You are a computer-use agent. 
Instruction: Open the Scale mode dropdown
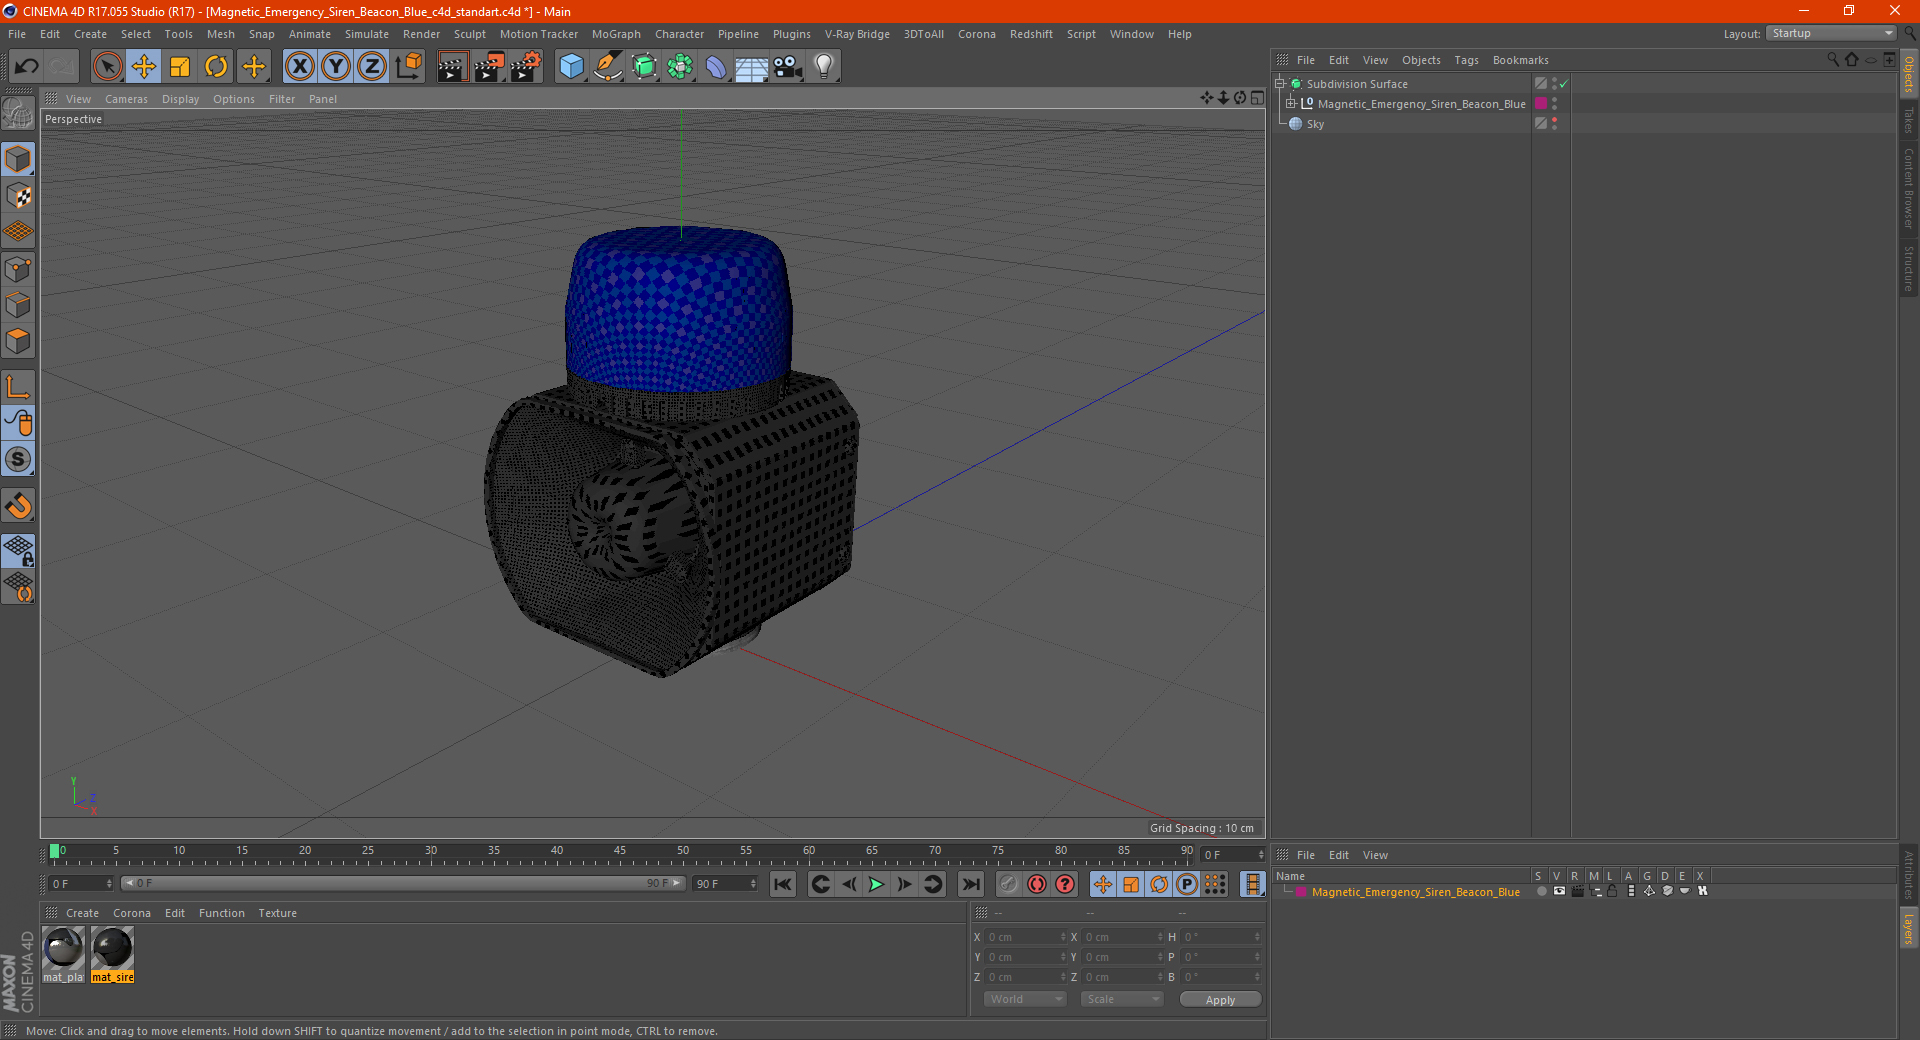1121,999
